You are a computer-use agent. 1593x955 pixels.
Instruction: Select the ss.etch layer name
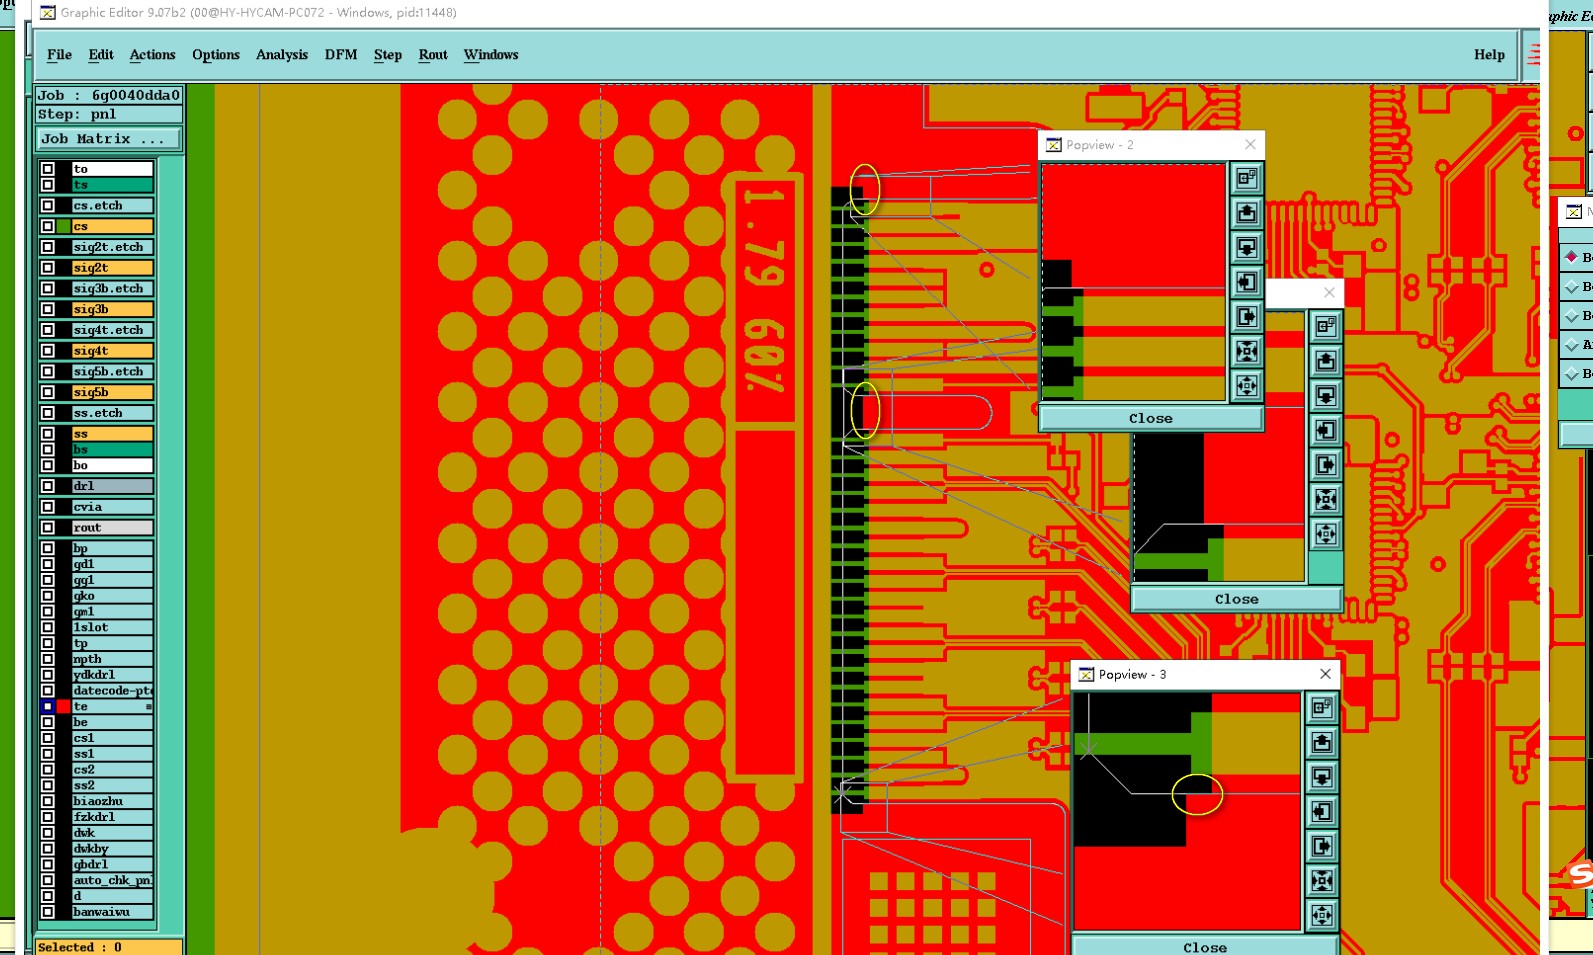pyautogui.click(x=112, y=413)
